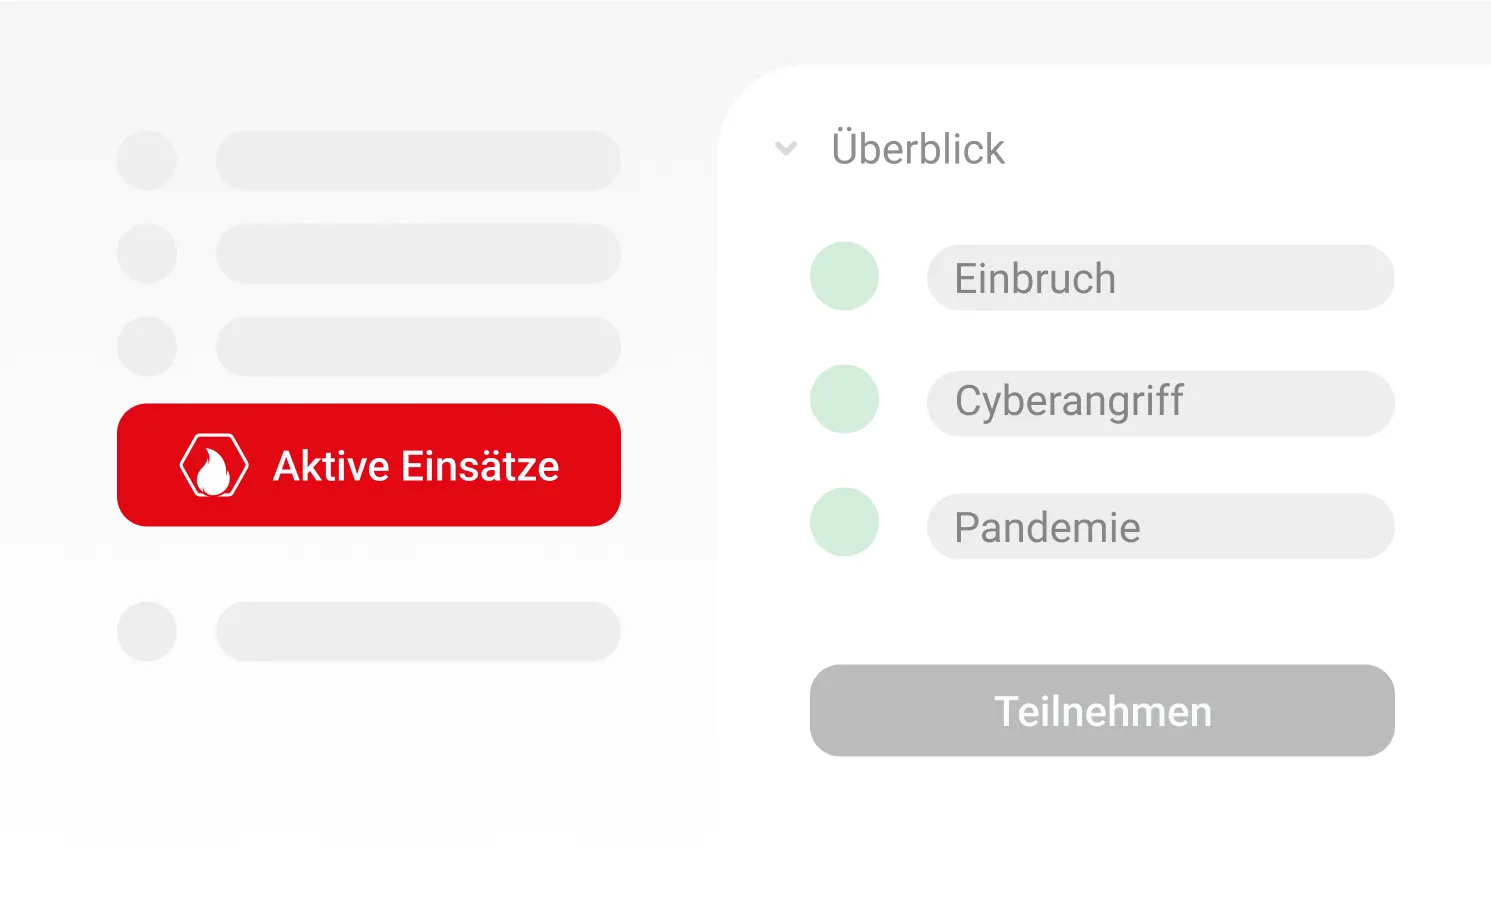
Task: Collapse the Überblick section via its chevron
Action: [x=786, y=149]
